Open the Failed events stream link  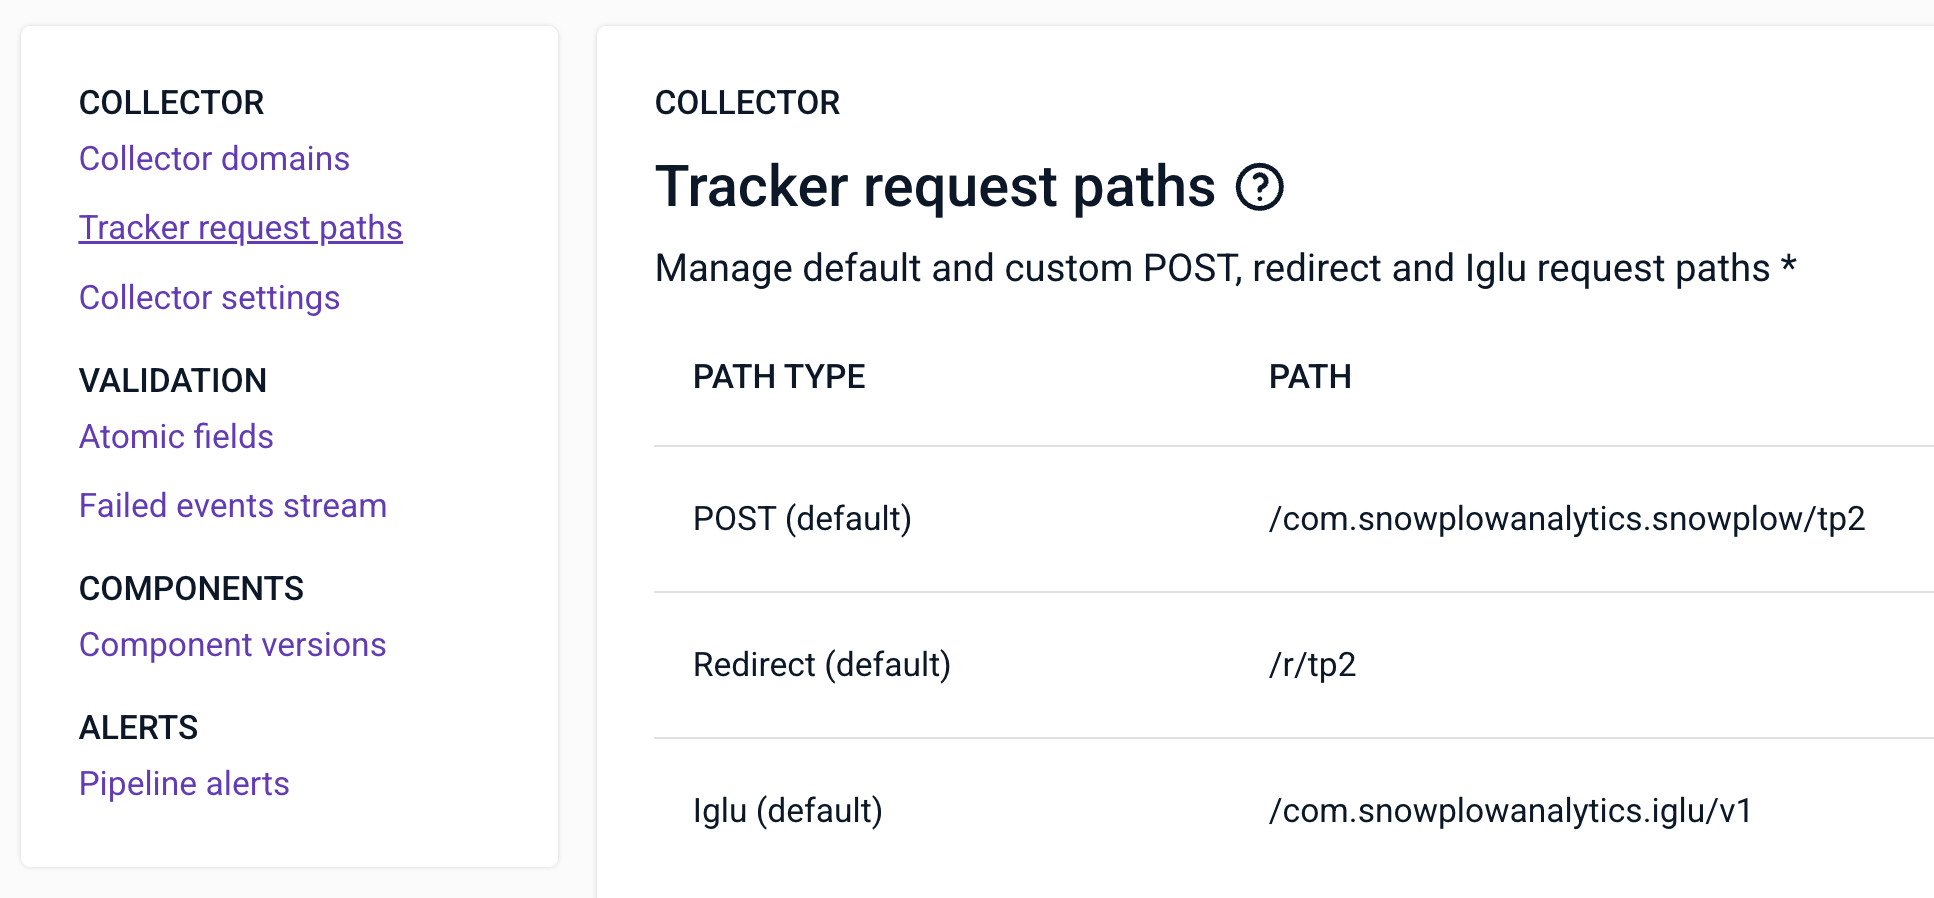point(232,506)
